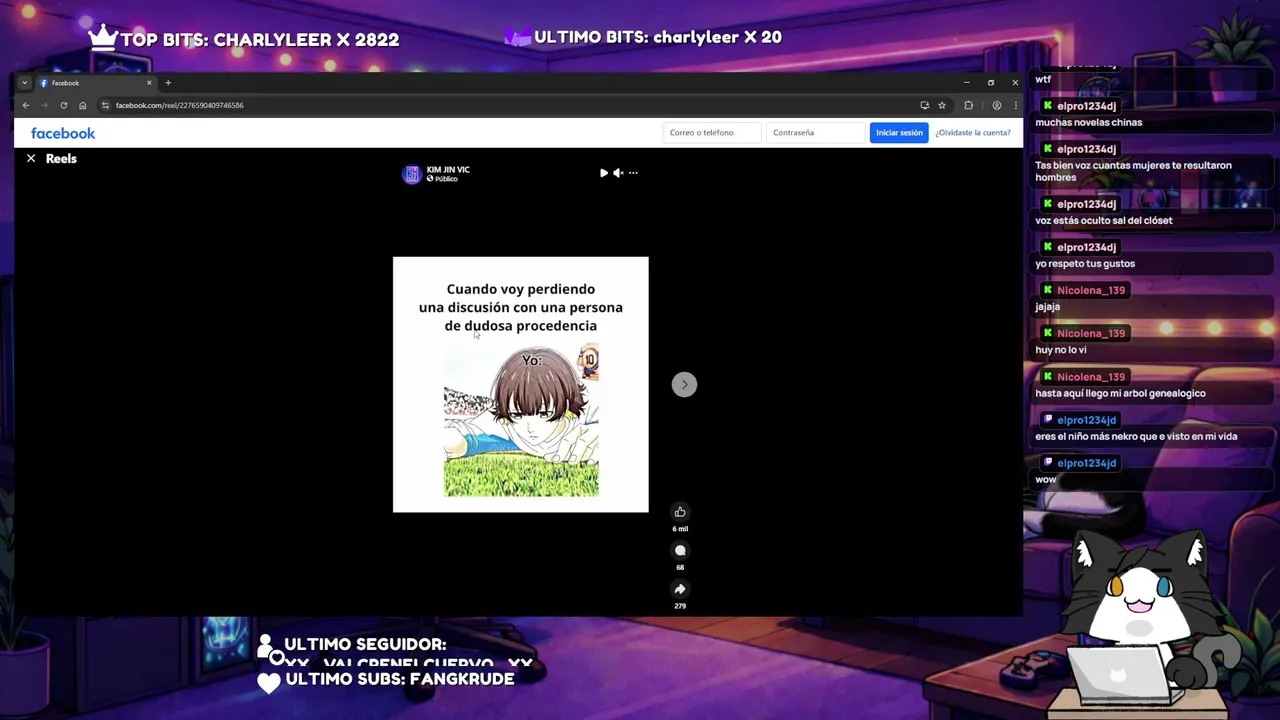
Task: Open the browser extensions menu
Action: tap(968, 105)
